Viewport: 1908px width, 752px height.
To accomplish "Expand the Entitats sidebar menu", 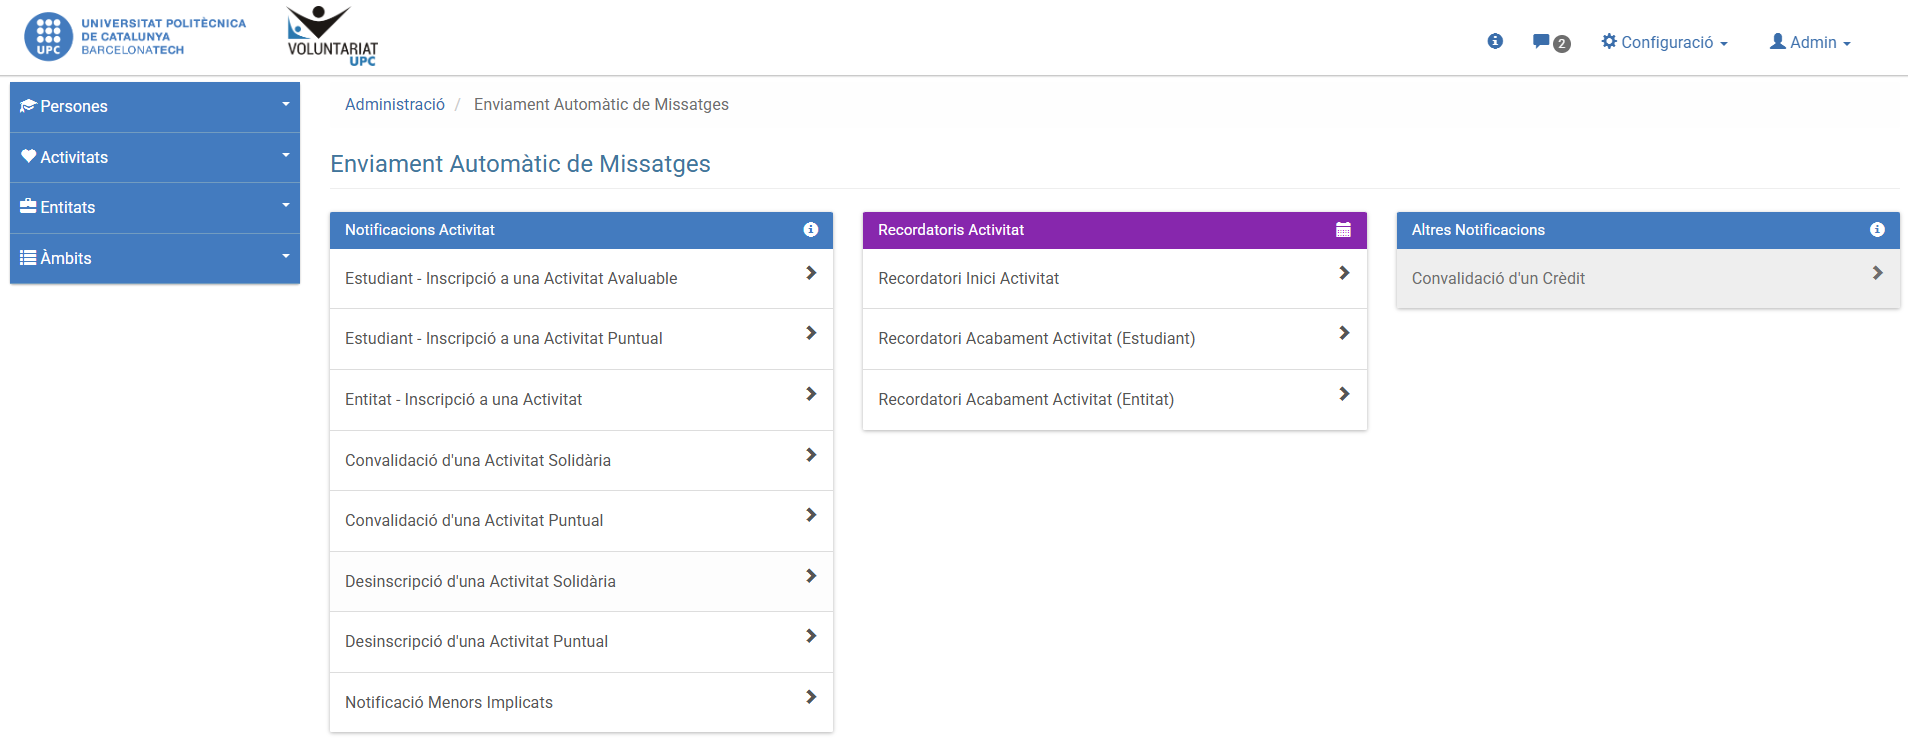I will pos(155,208).
